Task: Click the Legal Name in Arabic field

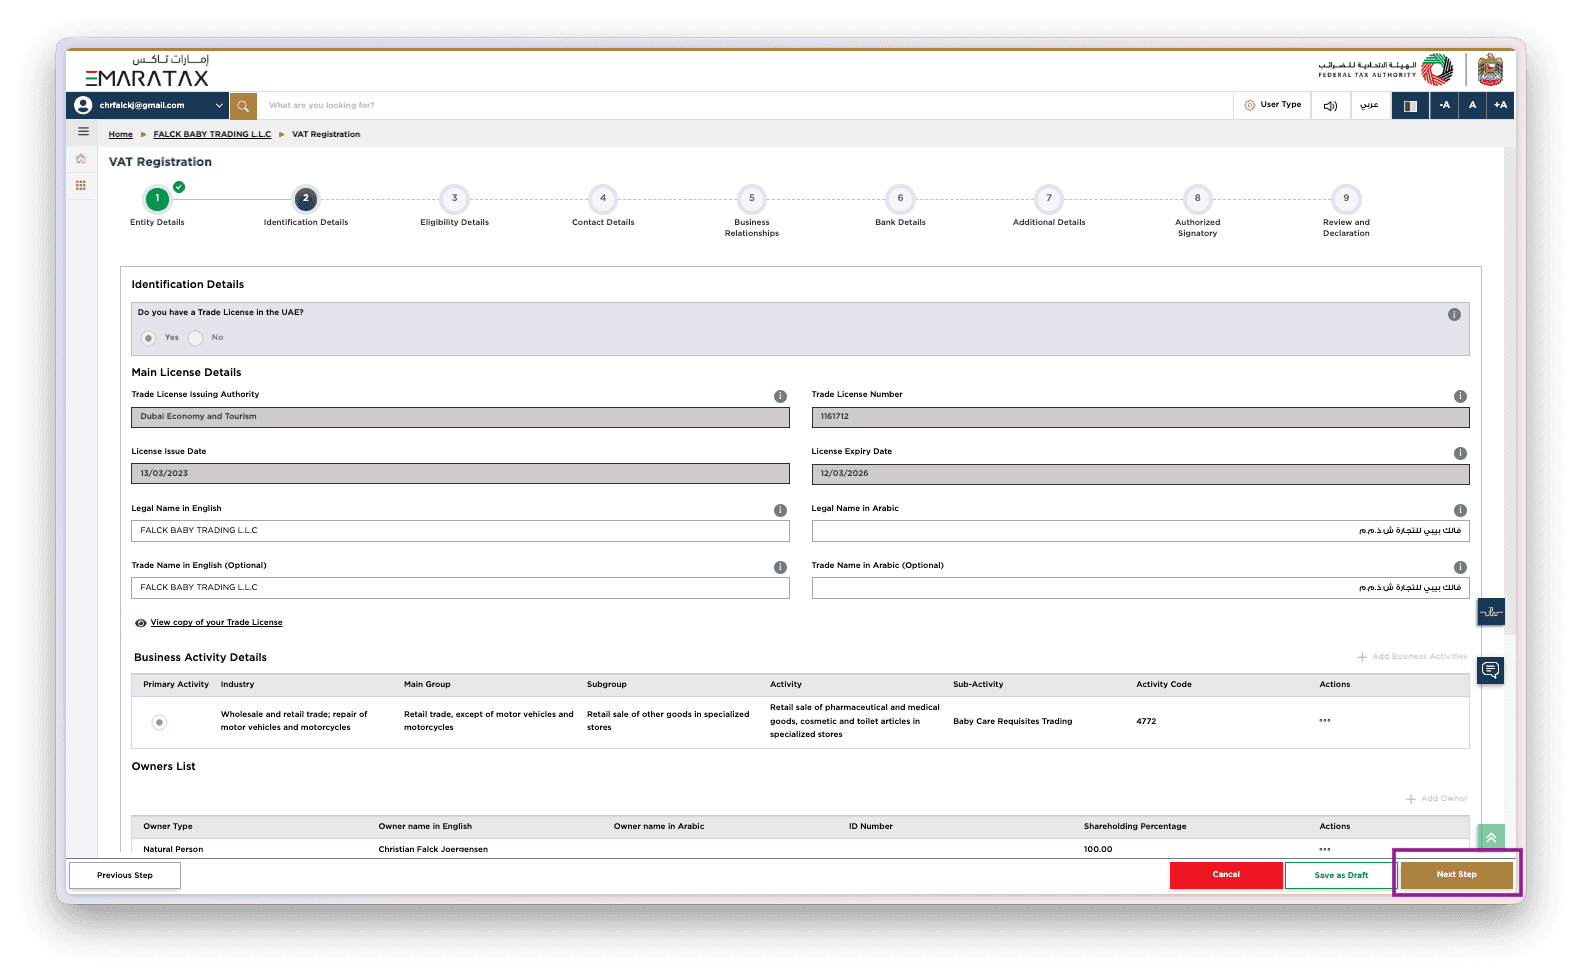Action: point(1140,531)
